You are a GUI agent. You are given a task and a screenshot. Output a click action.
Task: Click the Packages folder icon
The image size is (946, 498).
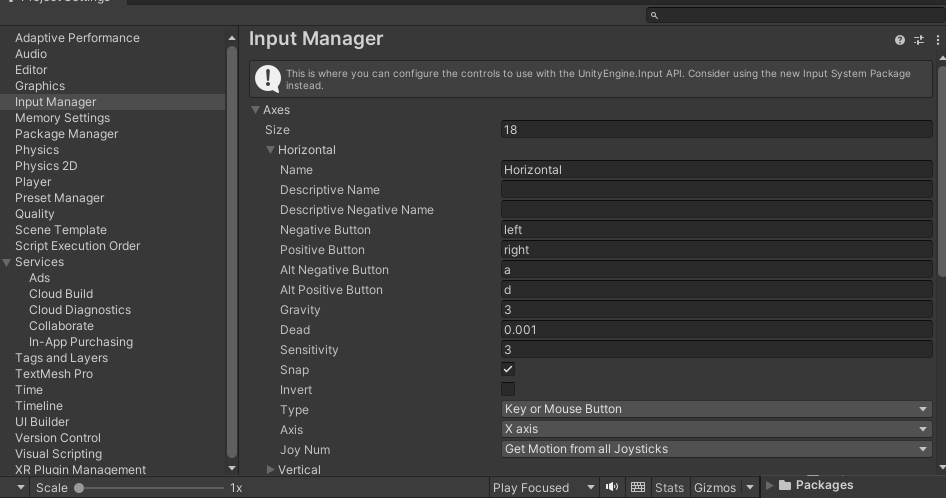tap(785, 485)
